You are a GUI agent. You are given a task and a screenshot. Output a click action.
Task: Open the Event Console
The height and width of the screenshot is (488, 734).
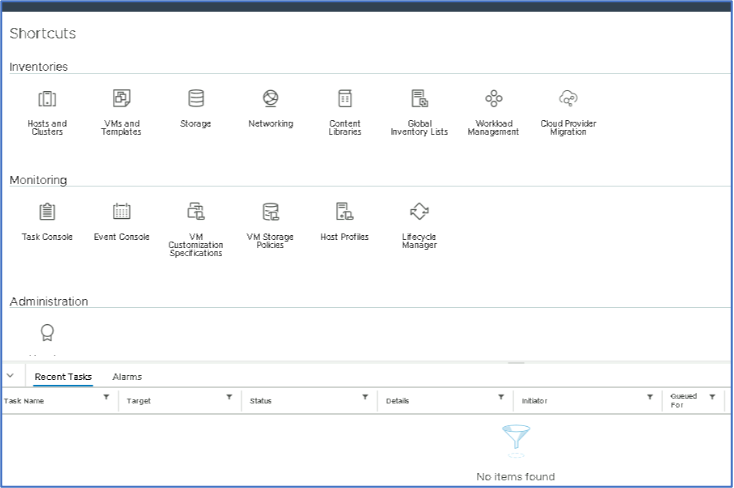point(121,212)
